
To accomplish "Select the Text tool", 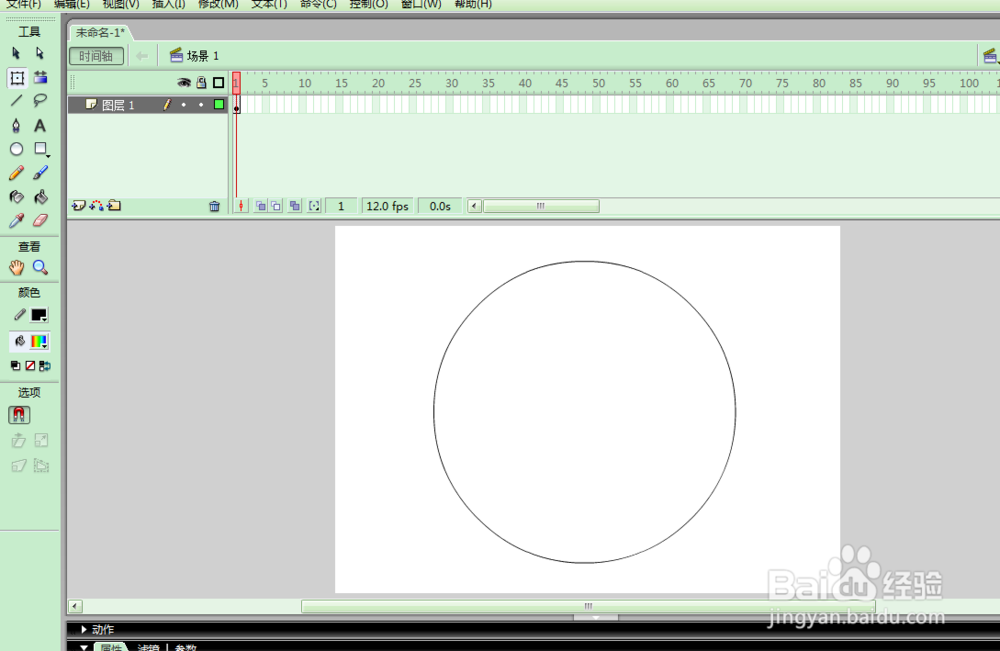I will (x=40, y=126).
